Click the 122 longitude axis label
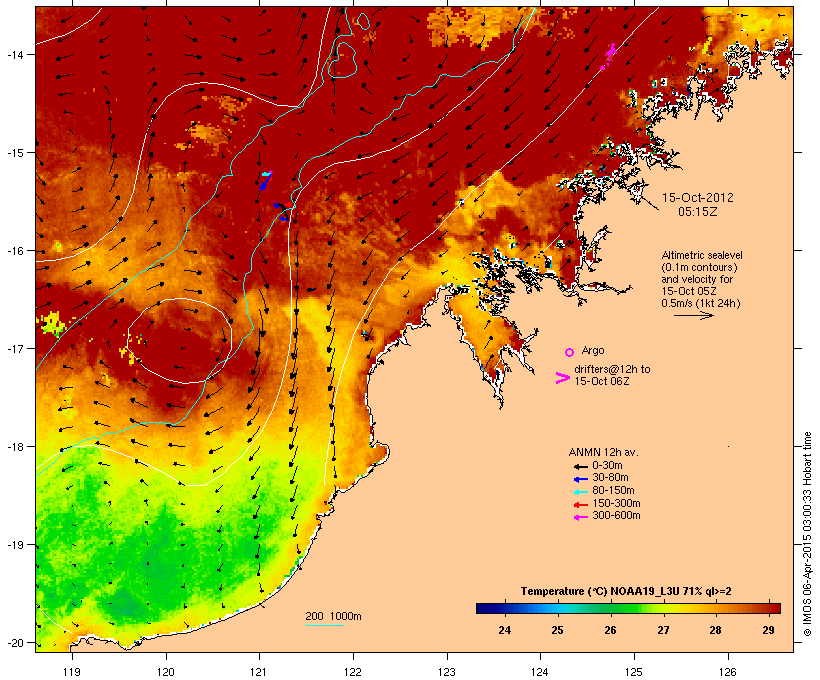The width and height of the screenshot is (820, 680). click(x=353, y=672)
